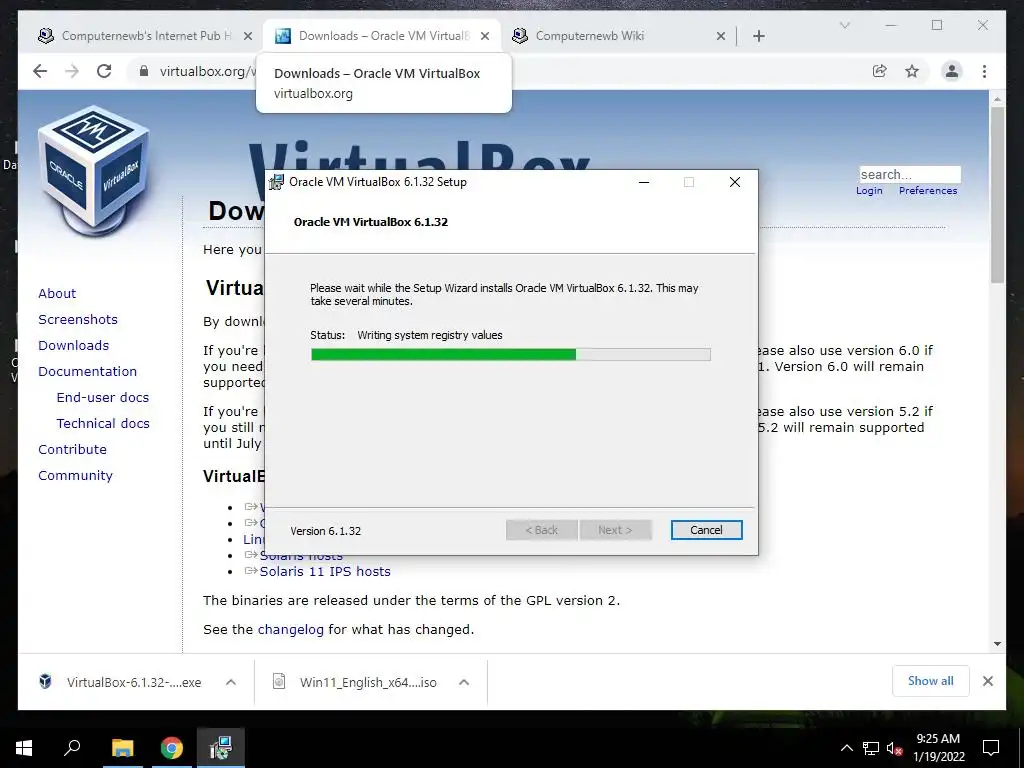Open the About link in the sidebar
Viewport: 1024px width, 768px height.
(57, 293)
